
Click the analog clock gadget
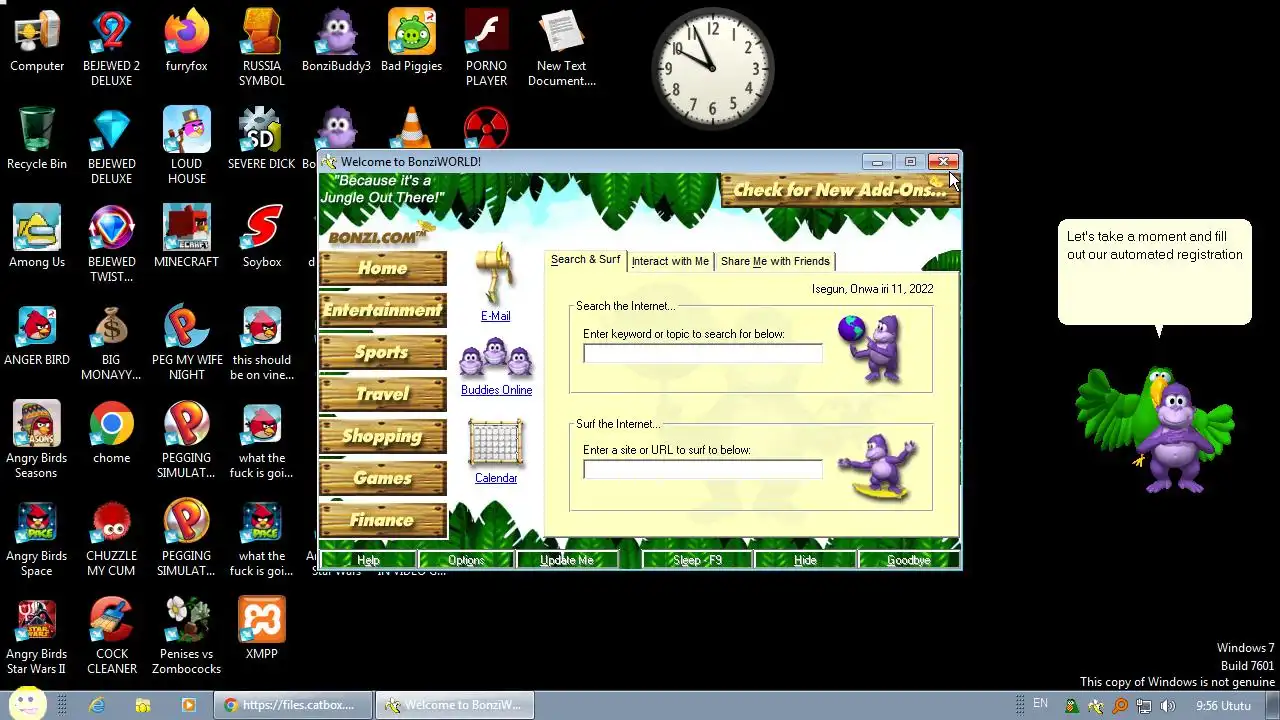point(713,69)
